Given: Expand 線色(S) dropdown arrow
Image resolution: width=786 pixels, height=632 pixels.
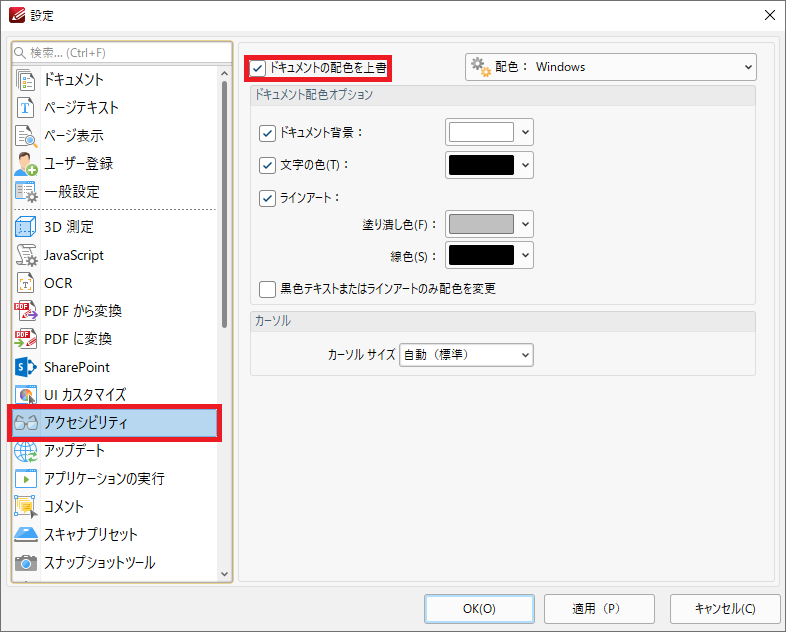Looking at the screenshot, I should pyautogui.click(x=525, y=255).
